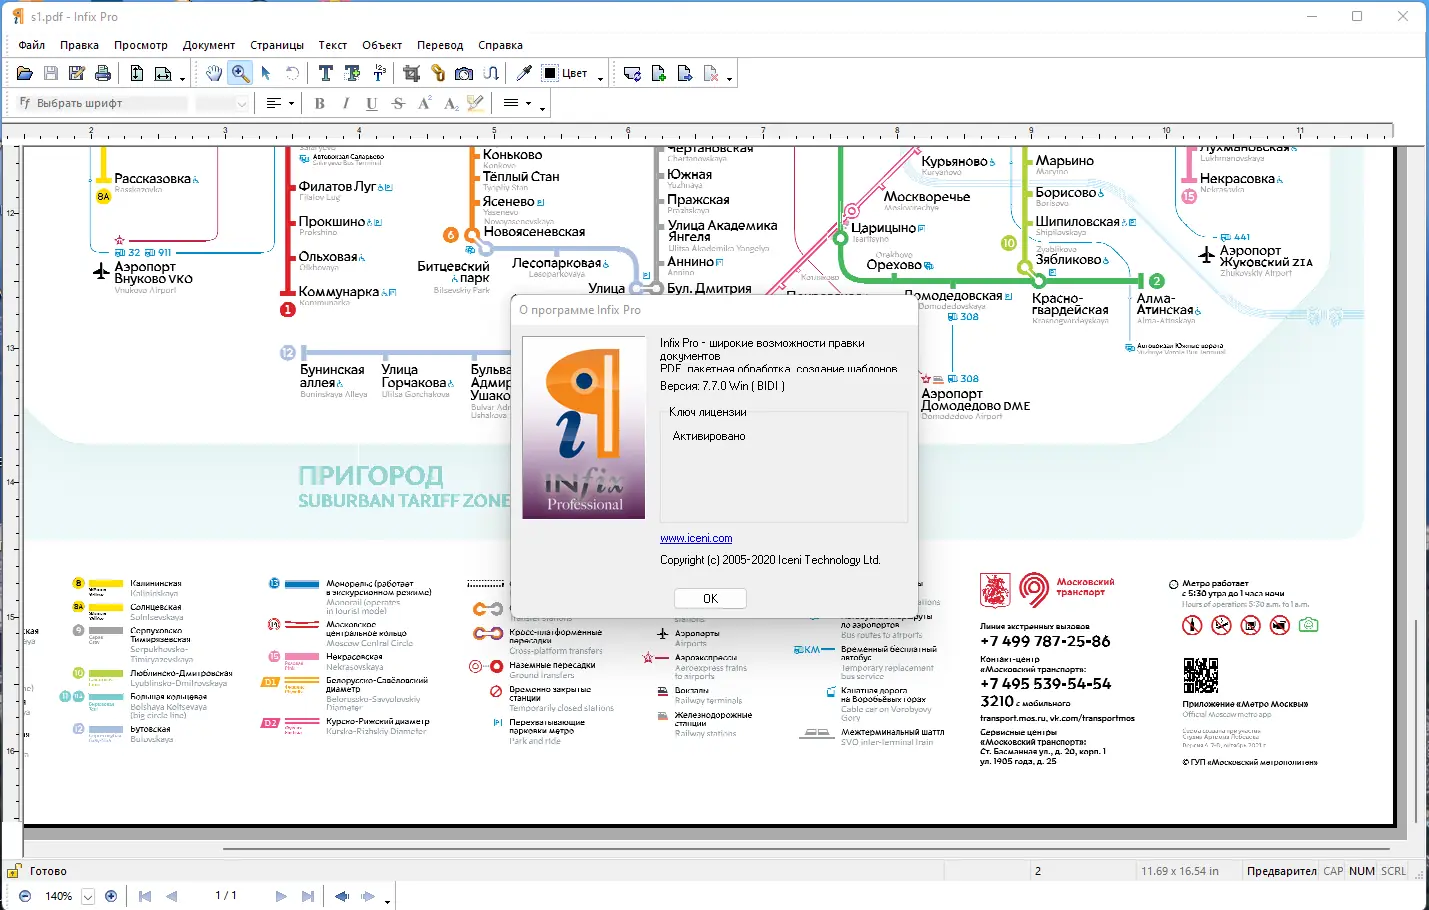Click the previous view back arrow

tap(342, 896)
